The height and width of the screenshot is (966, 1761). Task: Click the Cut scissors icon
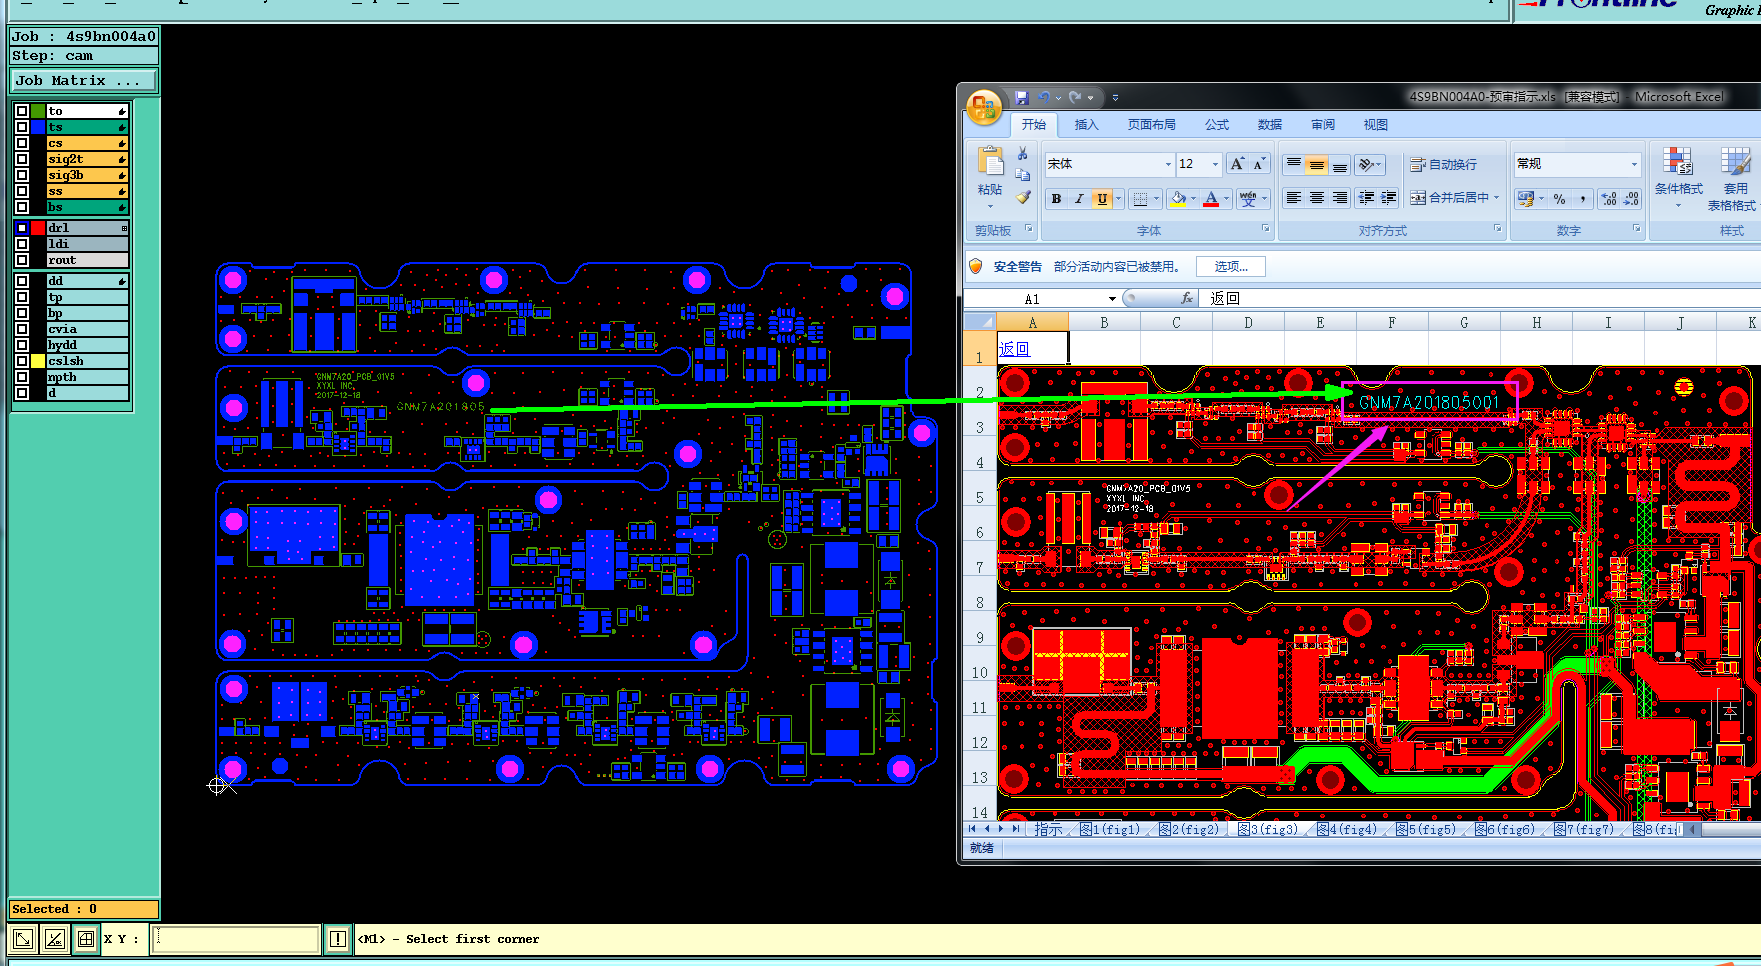1023,153
